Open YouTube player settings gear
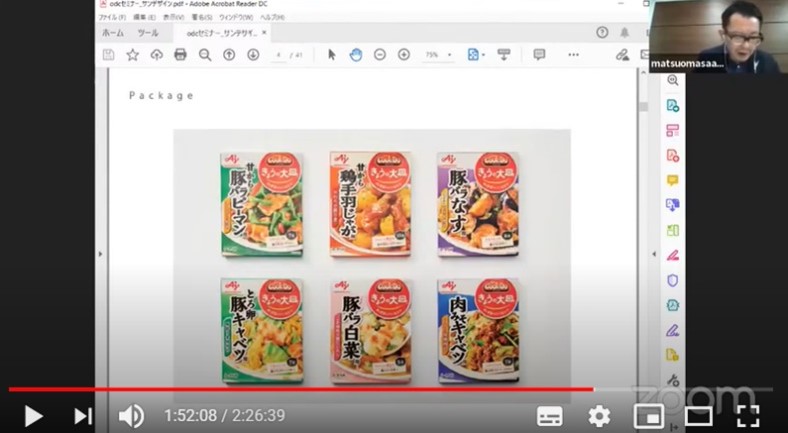This screenshot has height=433, width=788. (600, 416)
